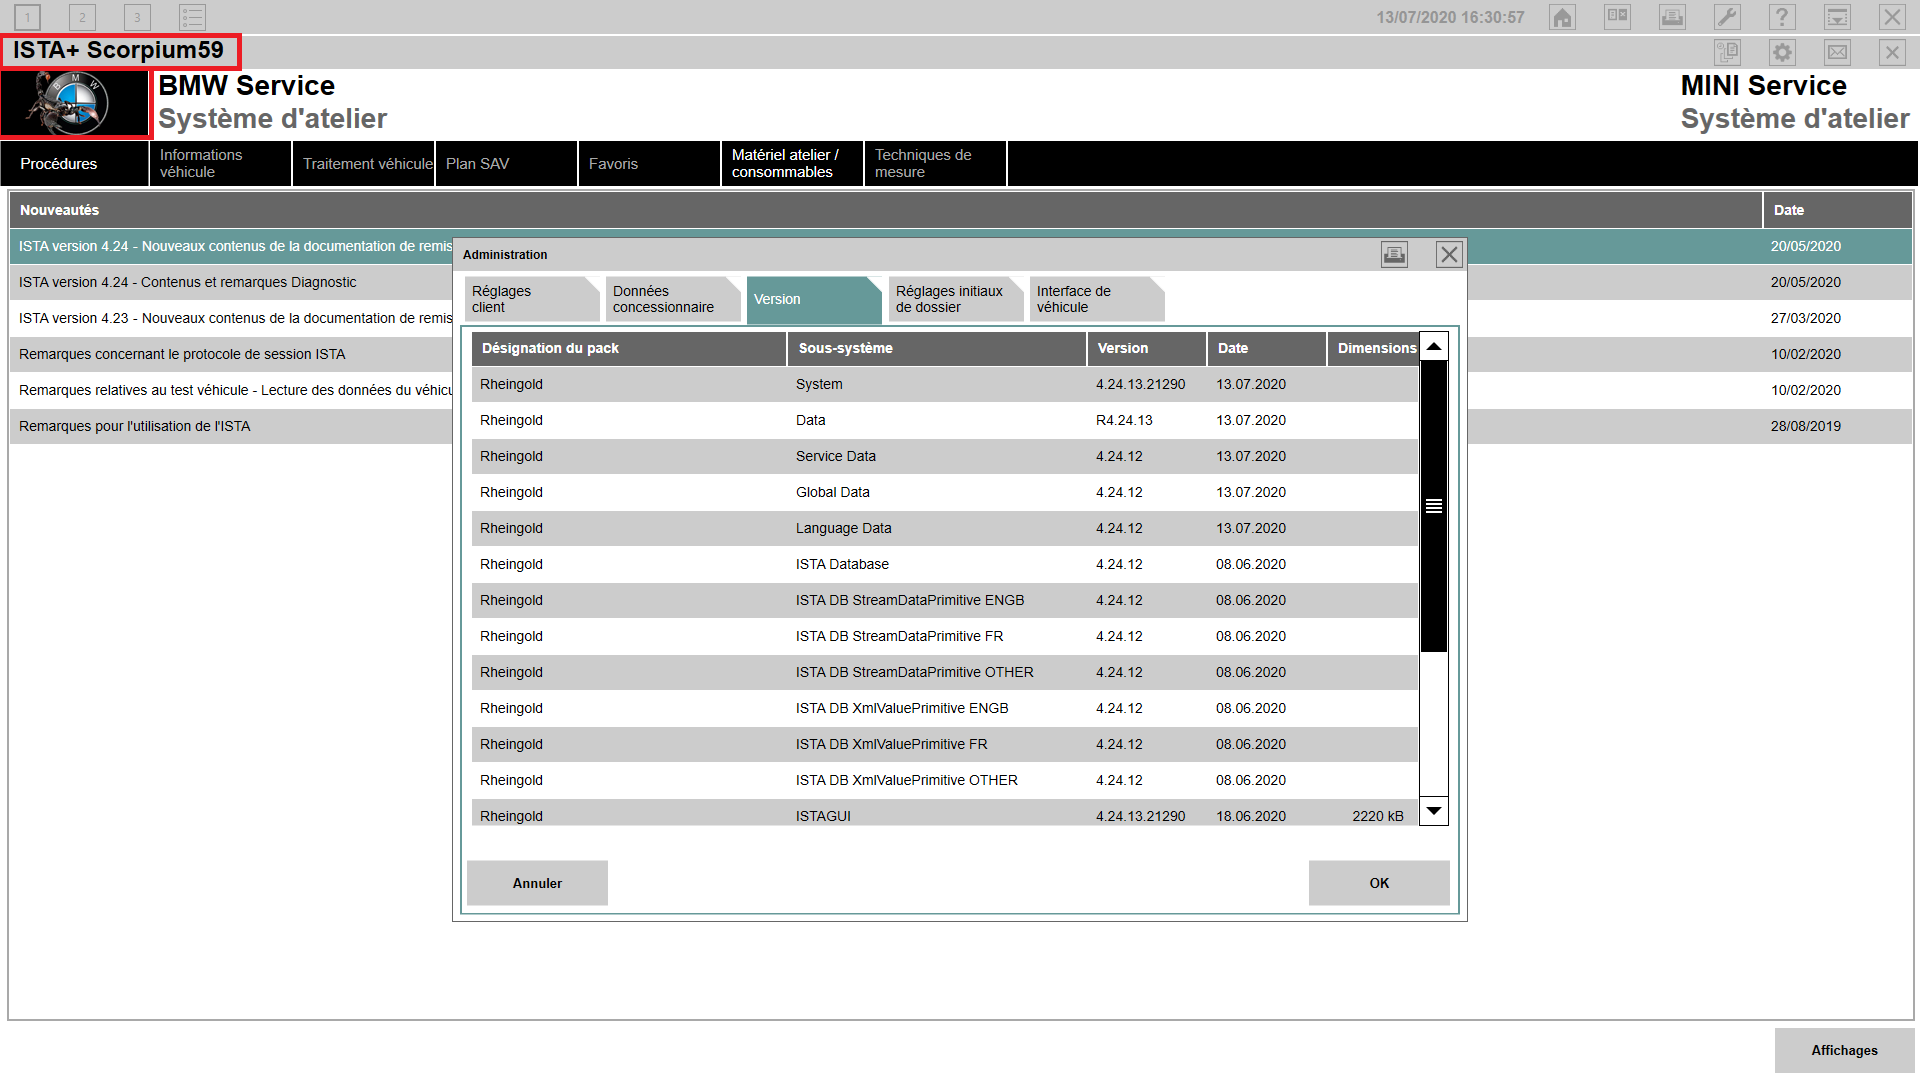1920x1080 pixels.
Task: Click the wrench administration icon
Action: click(x=1727, y=17)
